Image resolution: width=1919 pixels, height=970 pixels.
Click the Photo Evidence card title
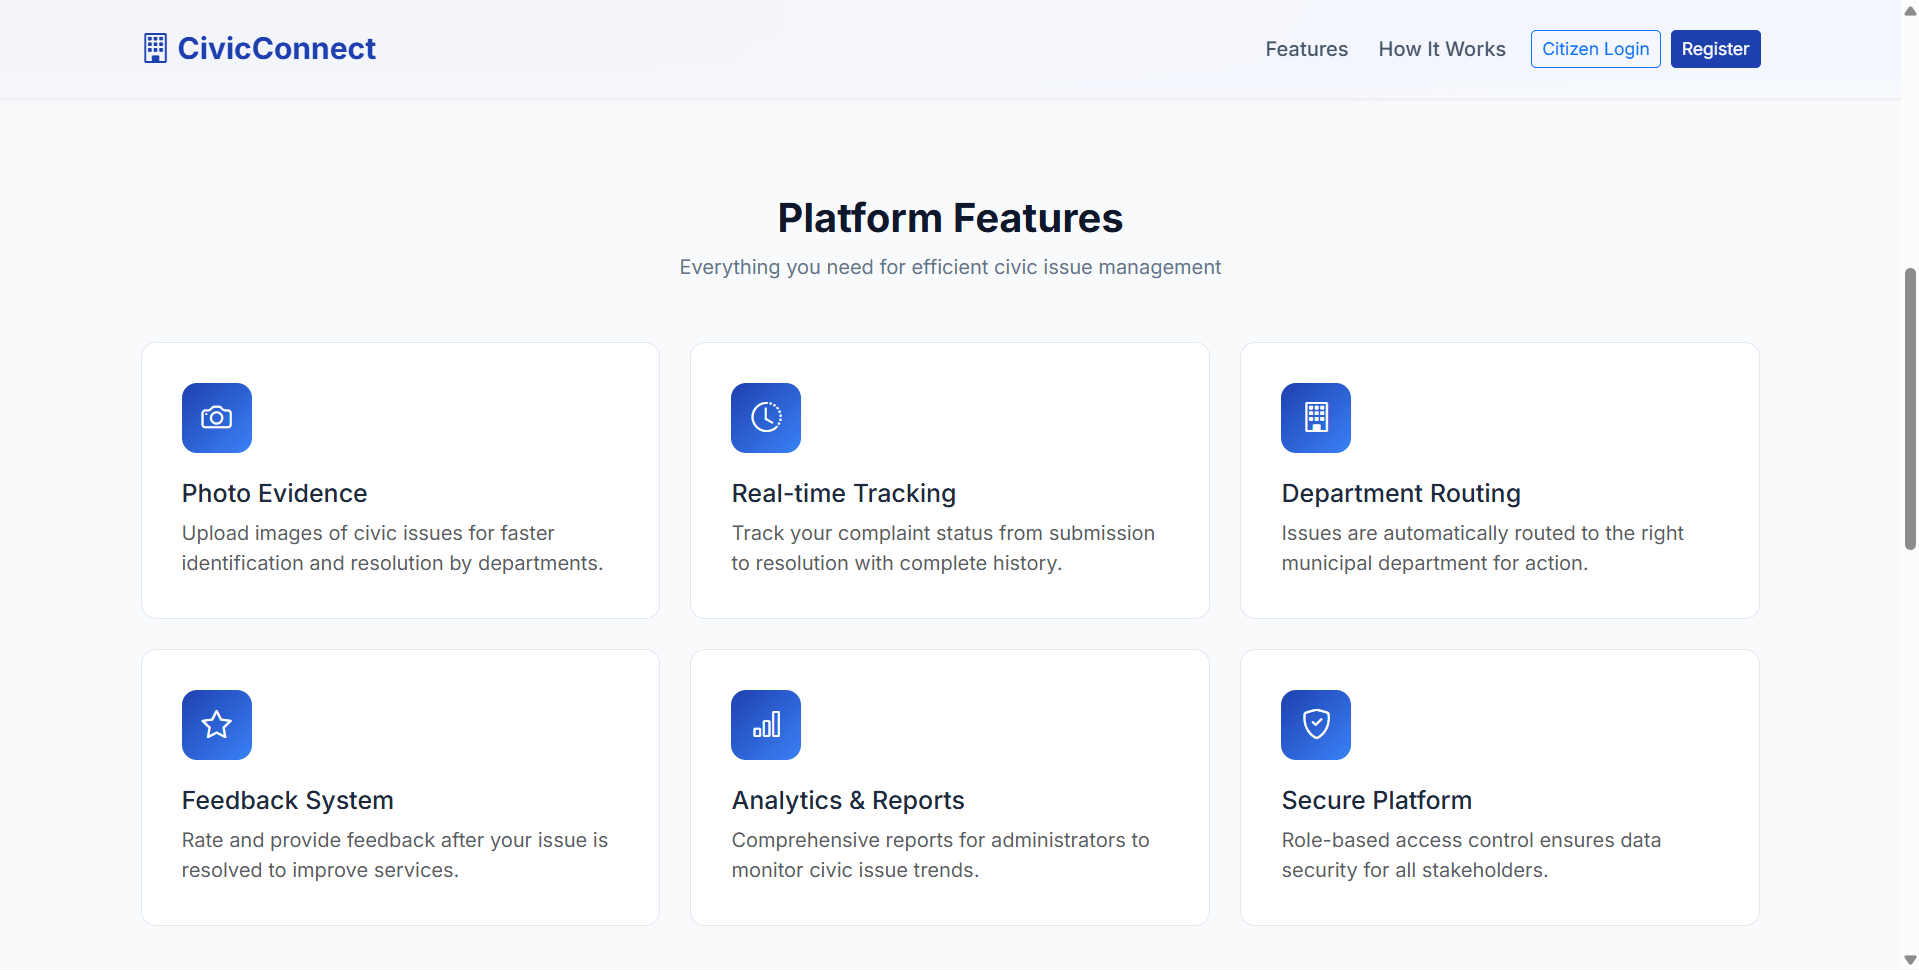click(274, 493)
